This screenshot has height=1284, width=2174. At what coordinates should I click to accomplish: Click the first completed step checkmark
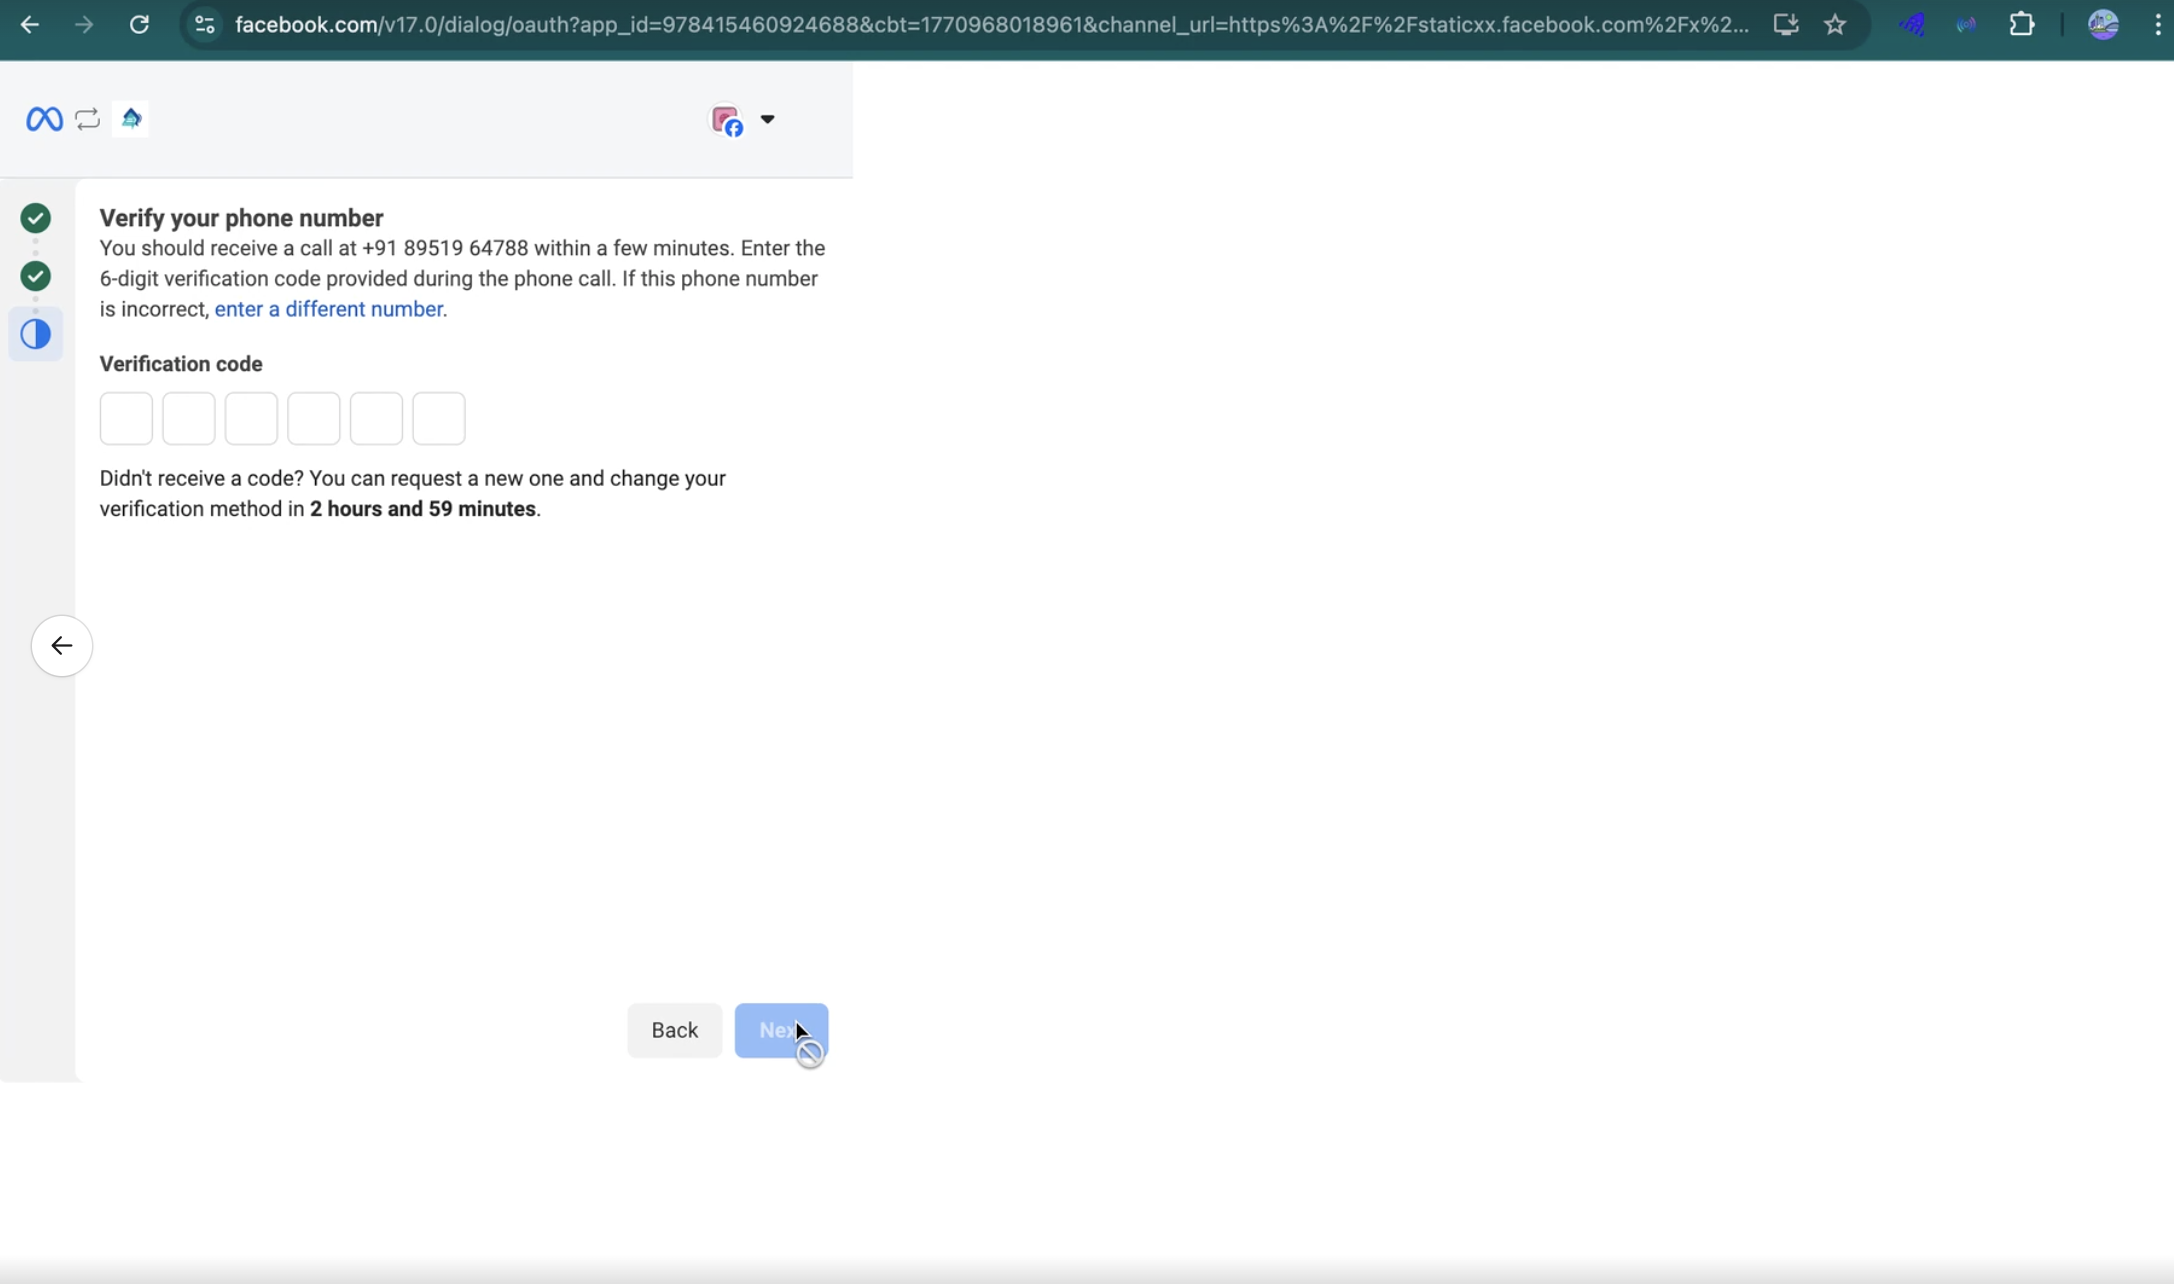[36, 218]
